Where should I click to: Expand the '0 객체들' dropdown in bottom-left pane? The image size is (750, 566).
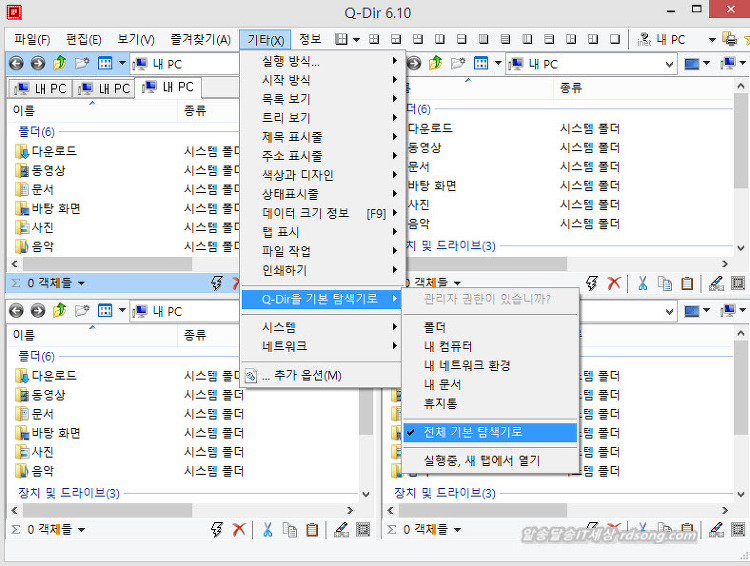55,530
